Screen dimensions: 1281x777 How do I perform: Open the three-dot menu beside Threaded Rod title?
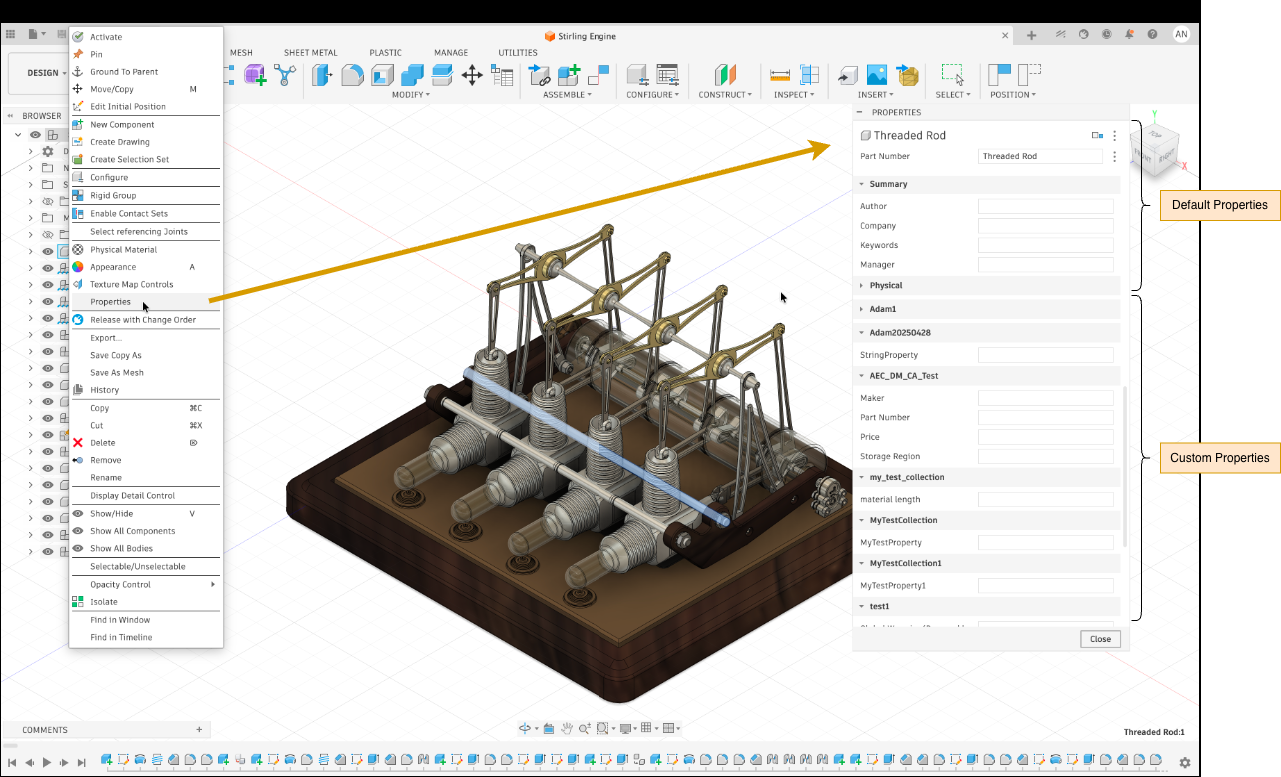[x=1115, y=135]
